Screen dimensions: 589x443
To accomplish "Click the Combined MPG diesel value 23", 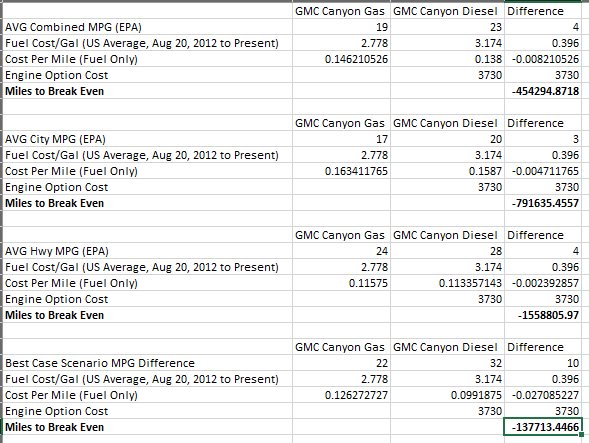I will click(x=447, y=27).
